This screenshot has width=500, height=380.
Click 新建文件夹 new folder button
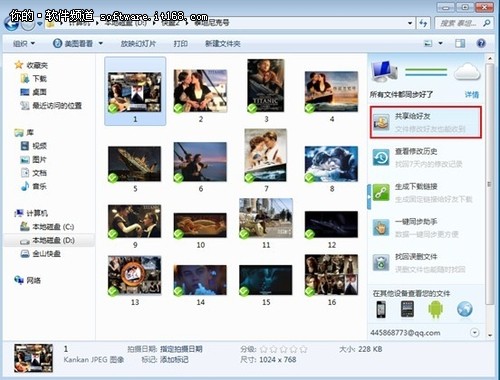click(223, 43)
